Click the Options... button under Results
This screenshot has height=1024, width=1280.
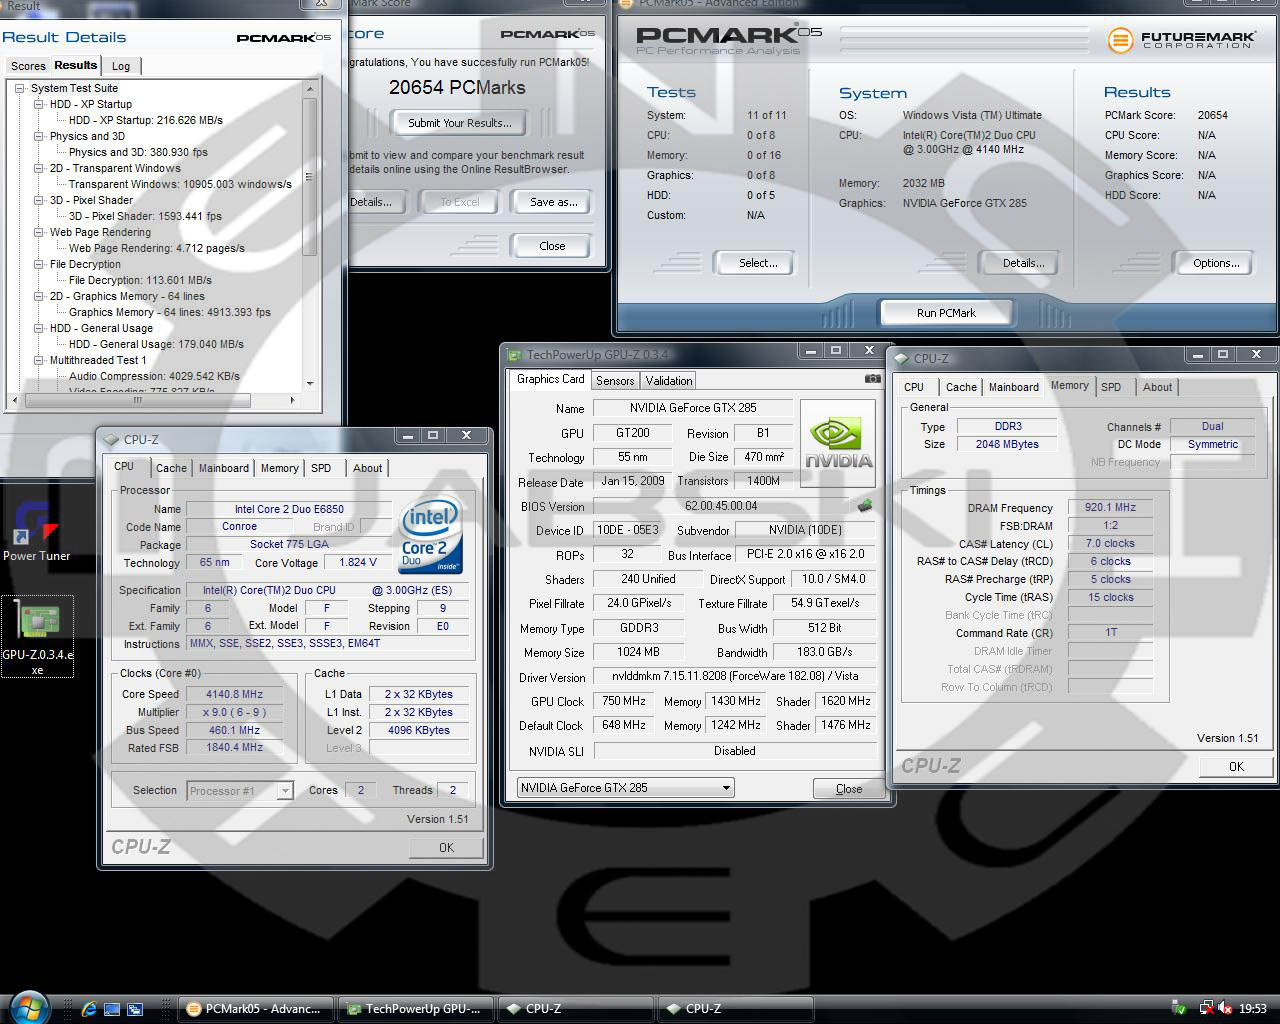1216,263
